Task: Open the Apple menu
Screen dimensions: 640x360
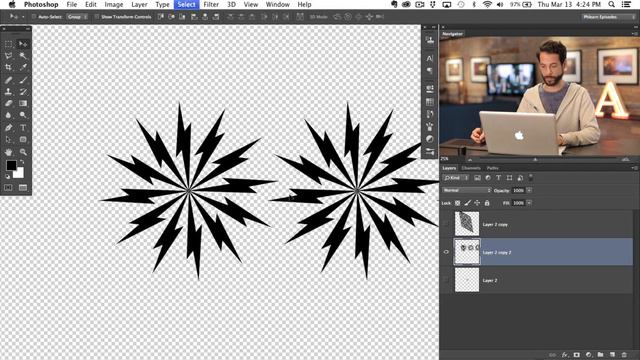Action: click(x=12, y=4)
